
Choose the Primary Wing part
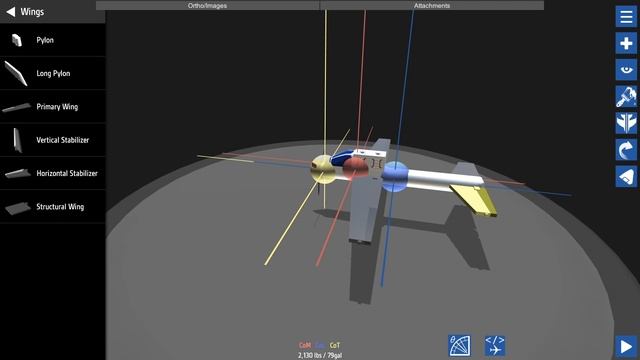[x=53, y=107]
